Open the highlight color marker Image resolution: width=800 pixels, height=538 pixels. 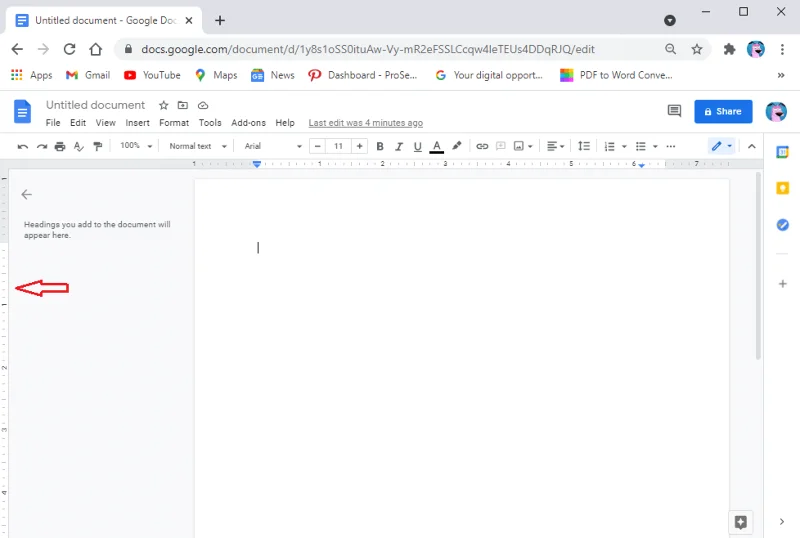pos(457,146)
